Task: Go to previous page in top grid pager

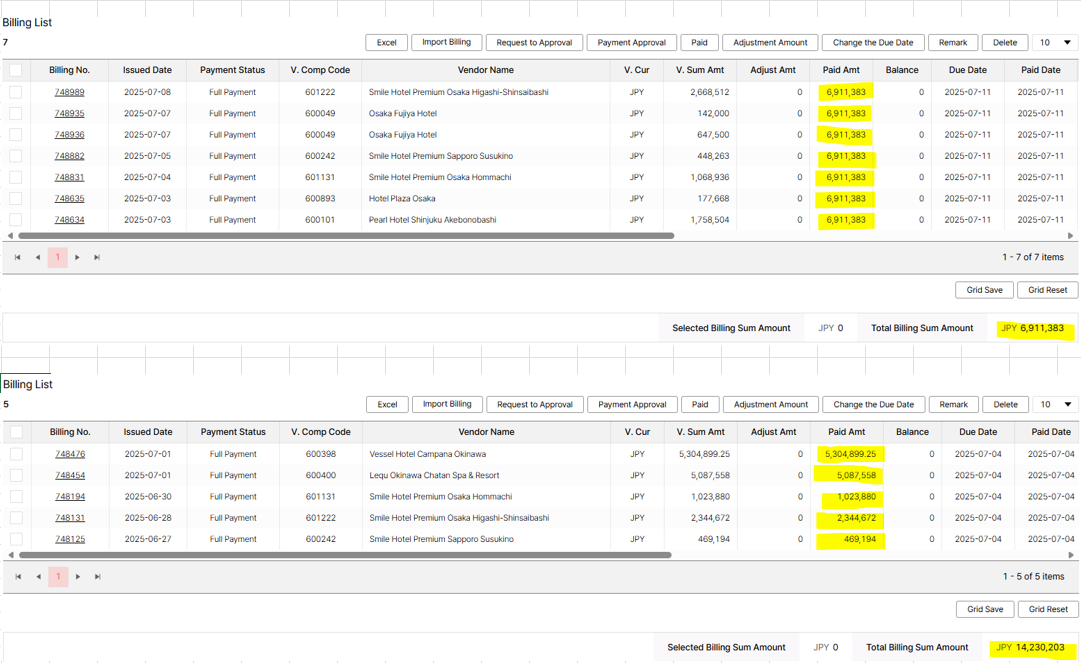Action: pyautogui.click(x=38, y=258)
